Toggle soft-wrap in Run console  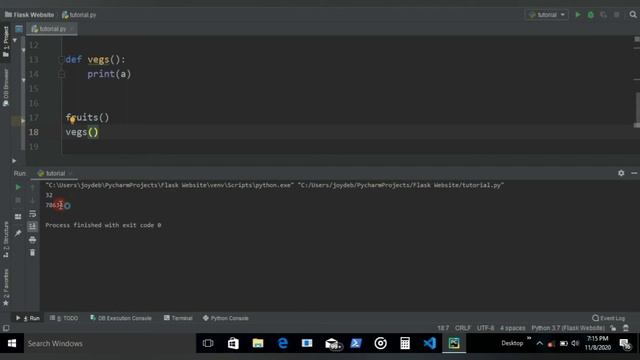pyautogui.click(x=32, y=213)
